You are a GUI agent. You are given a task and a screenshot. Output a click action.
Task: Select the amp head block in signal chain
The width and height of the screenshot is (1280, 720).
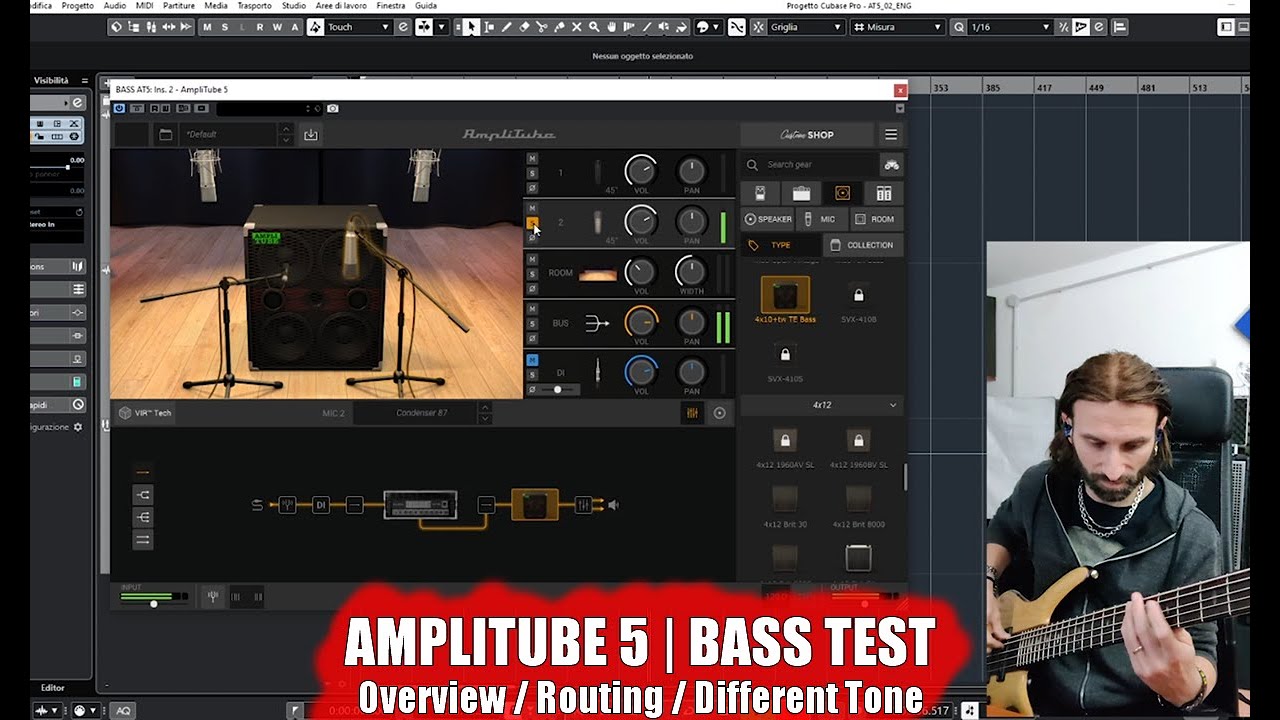(420, 505)
